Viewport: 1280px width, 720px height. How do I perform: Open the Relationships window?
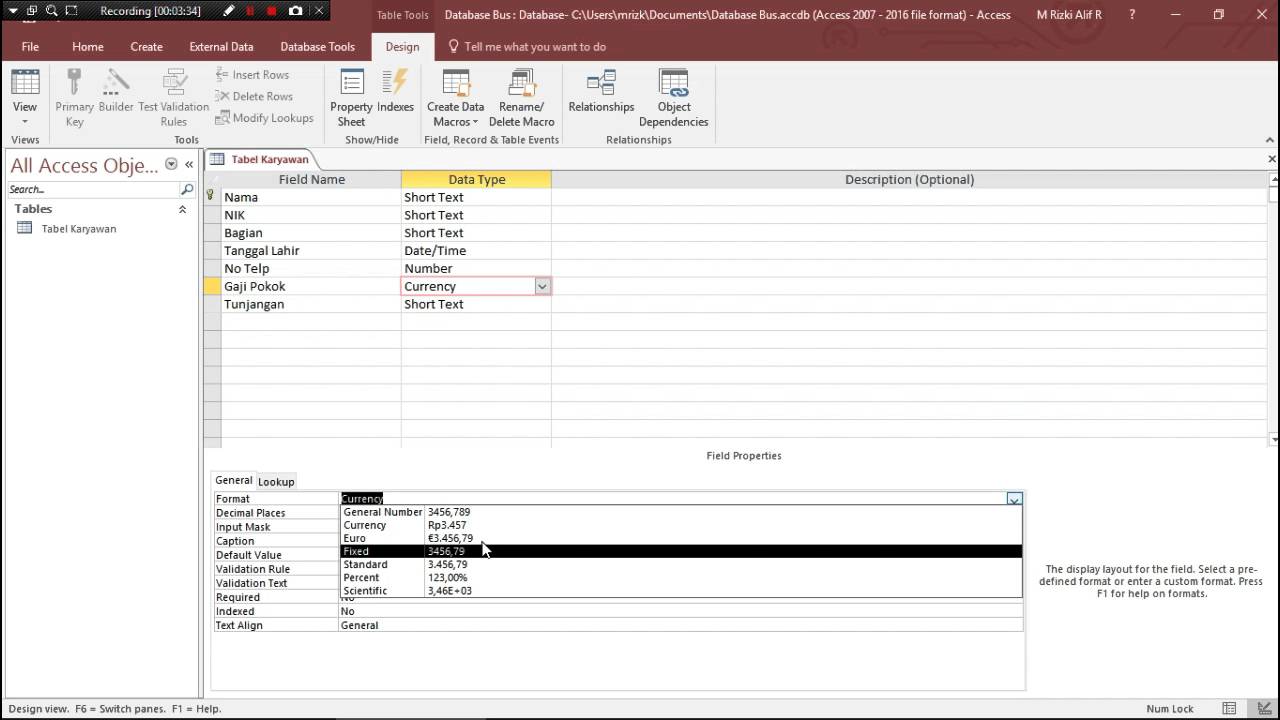click(x=601, y=92)
